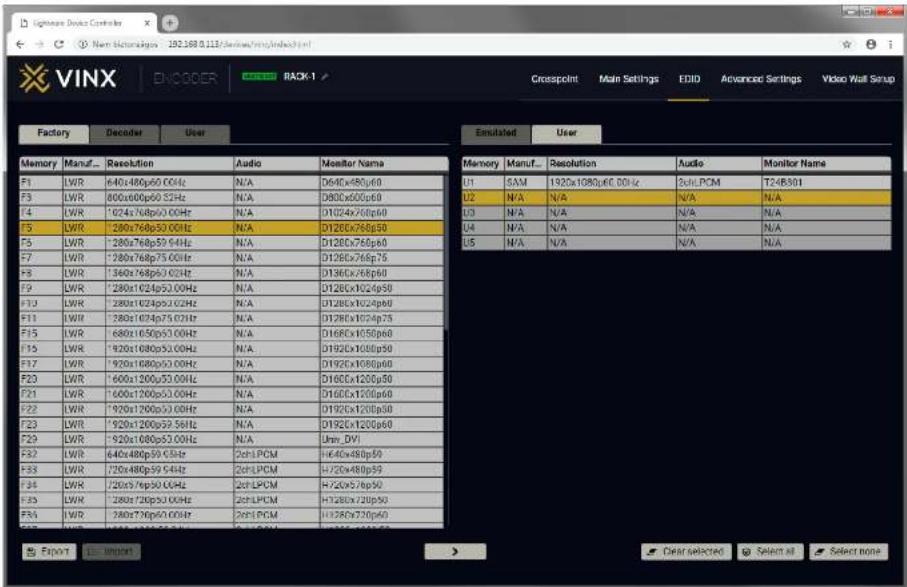
Task: Select the D1680x1050p60 row
Action: click(x=231, y=334)
